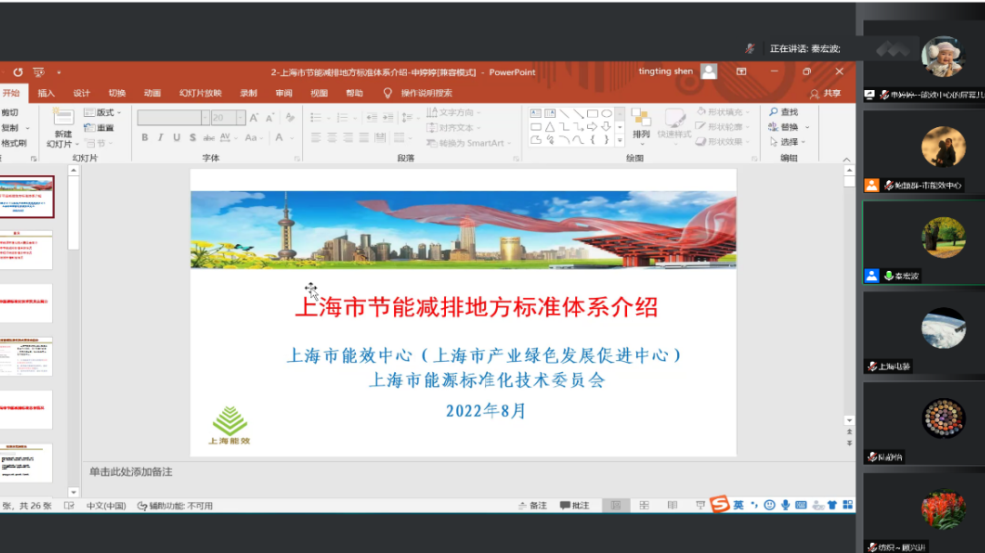Switch to the Slide Show (幻灯片放映) tab
985x553 pixels.
click(200, 93)
